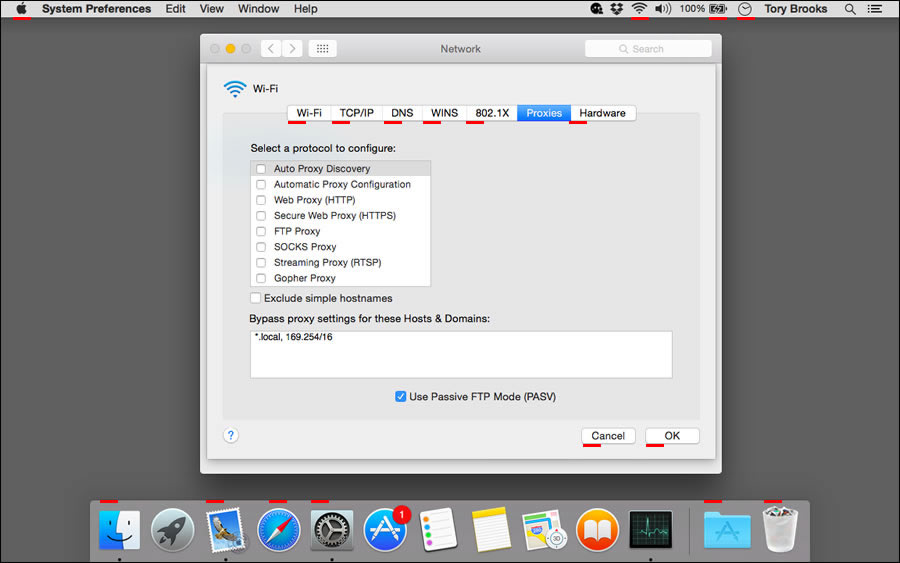This screenshot has height=563, width=900.
Task: Open the Edit menu
Action: tap(175, 9)
